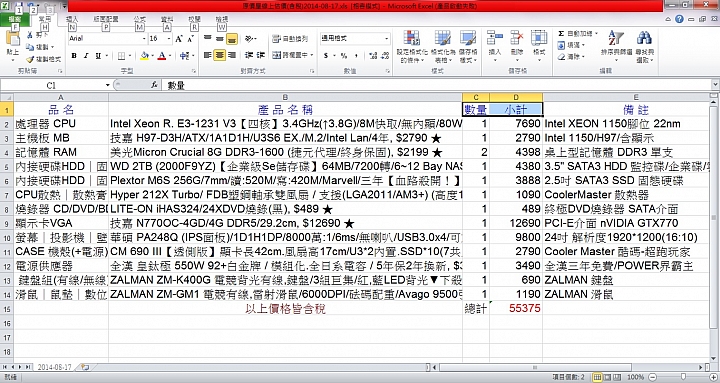Click the insert function fx icon

click(155, 85)
